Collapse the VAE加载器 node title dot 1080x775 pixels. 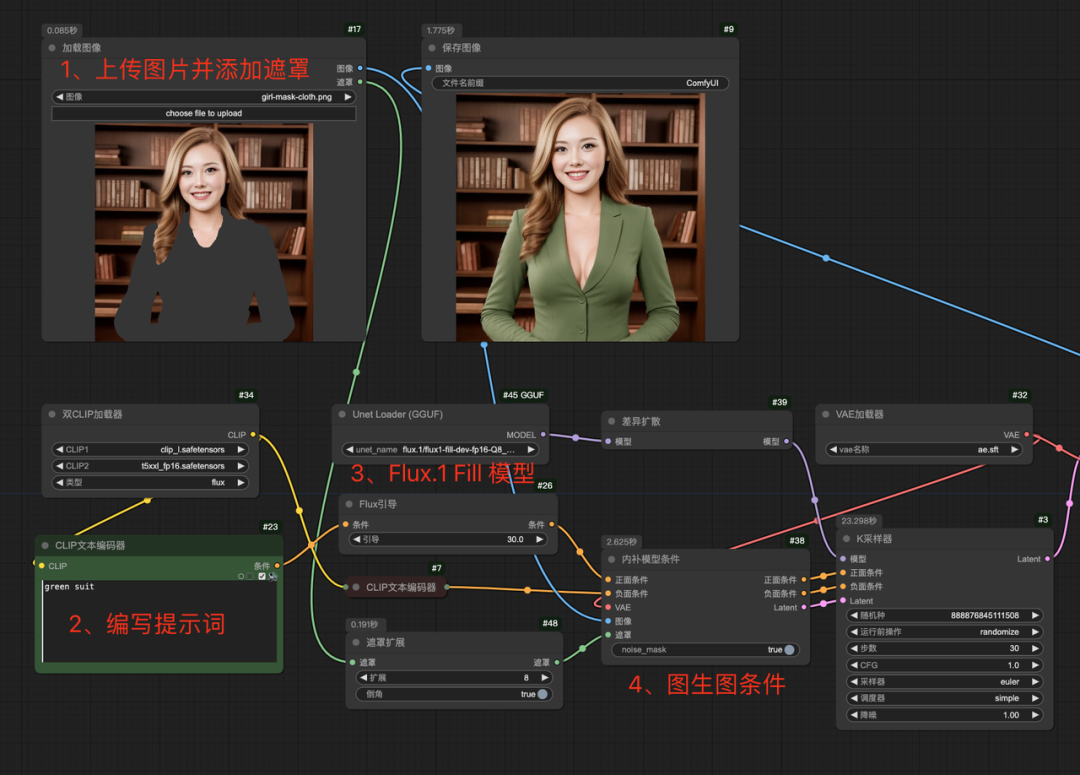(826, 414)
